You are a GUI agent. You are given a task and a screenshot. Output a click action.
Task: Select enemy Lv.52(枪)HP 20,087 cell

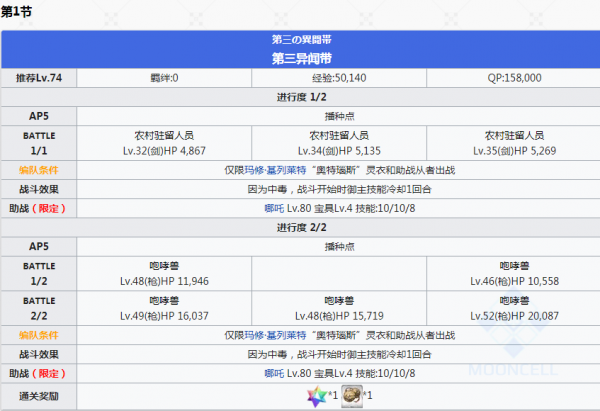(x=514, y=308)
